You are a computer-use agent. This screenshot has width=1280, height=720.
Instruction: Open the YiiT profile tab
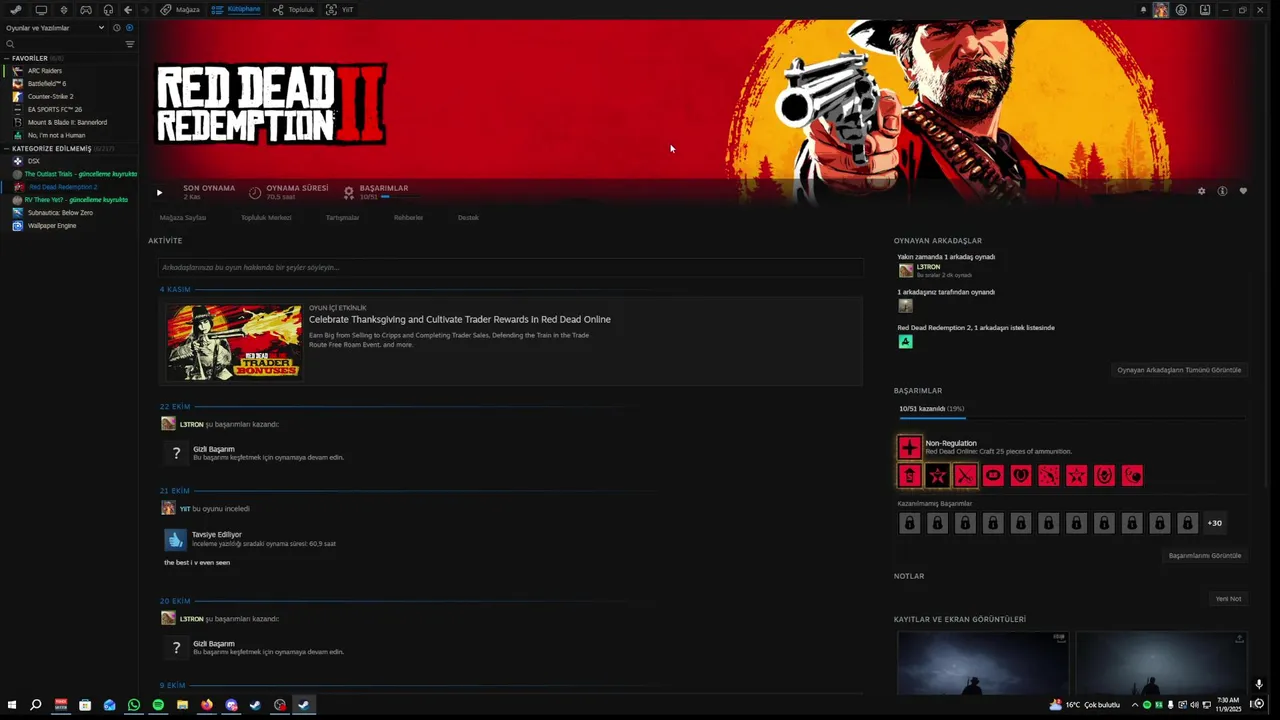pos(340,9)
